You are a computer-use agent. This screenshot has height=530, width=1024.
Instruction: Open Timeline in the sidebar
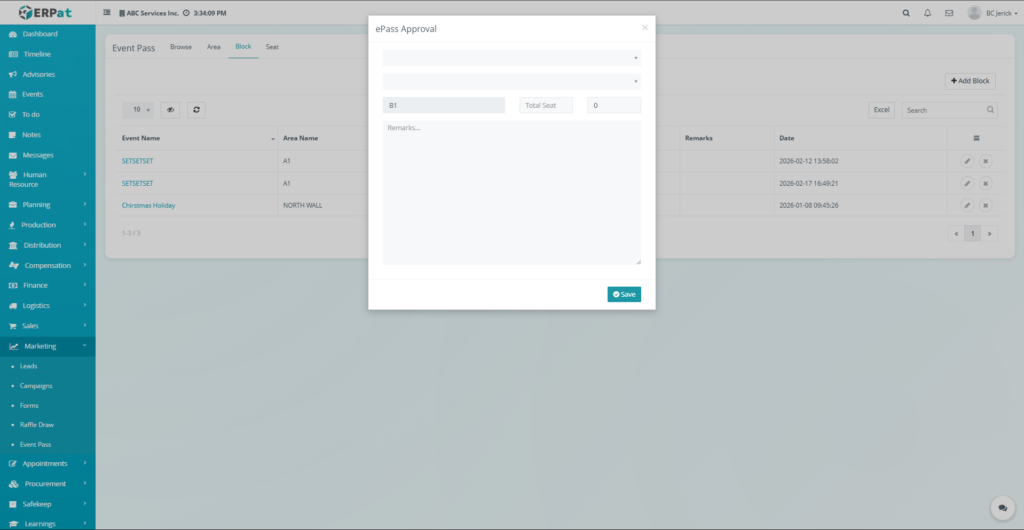tap(47, 54)
